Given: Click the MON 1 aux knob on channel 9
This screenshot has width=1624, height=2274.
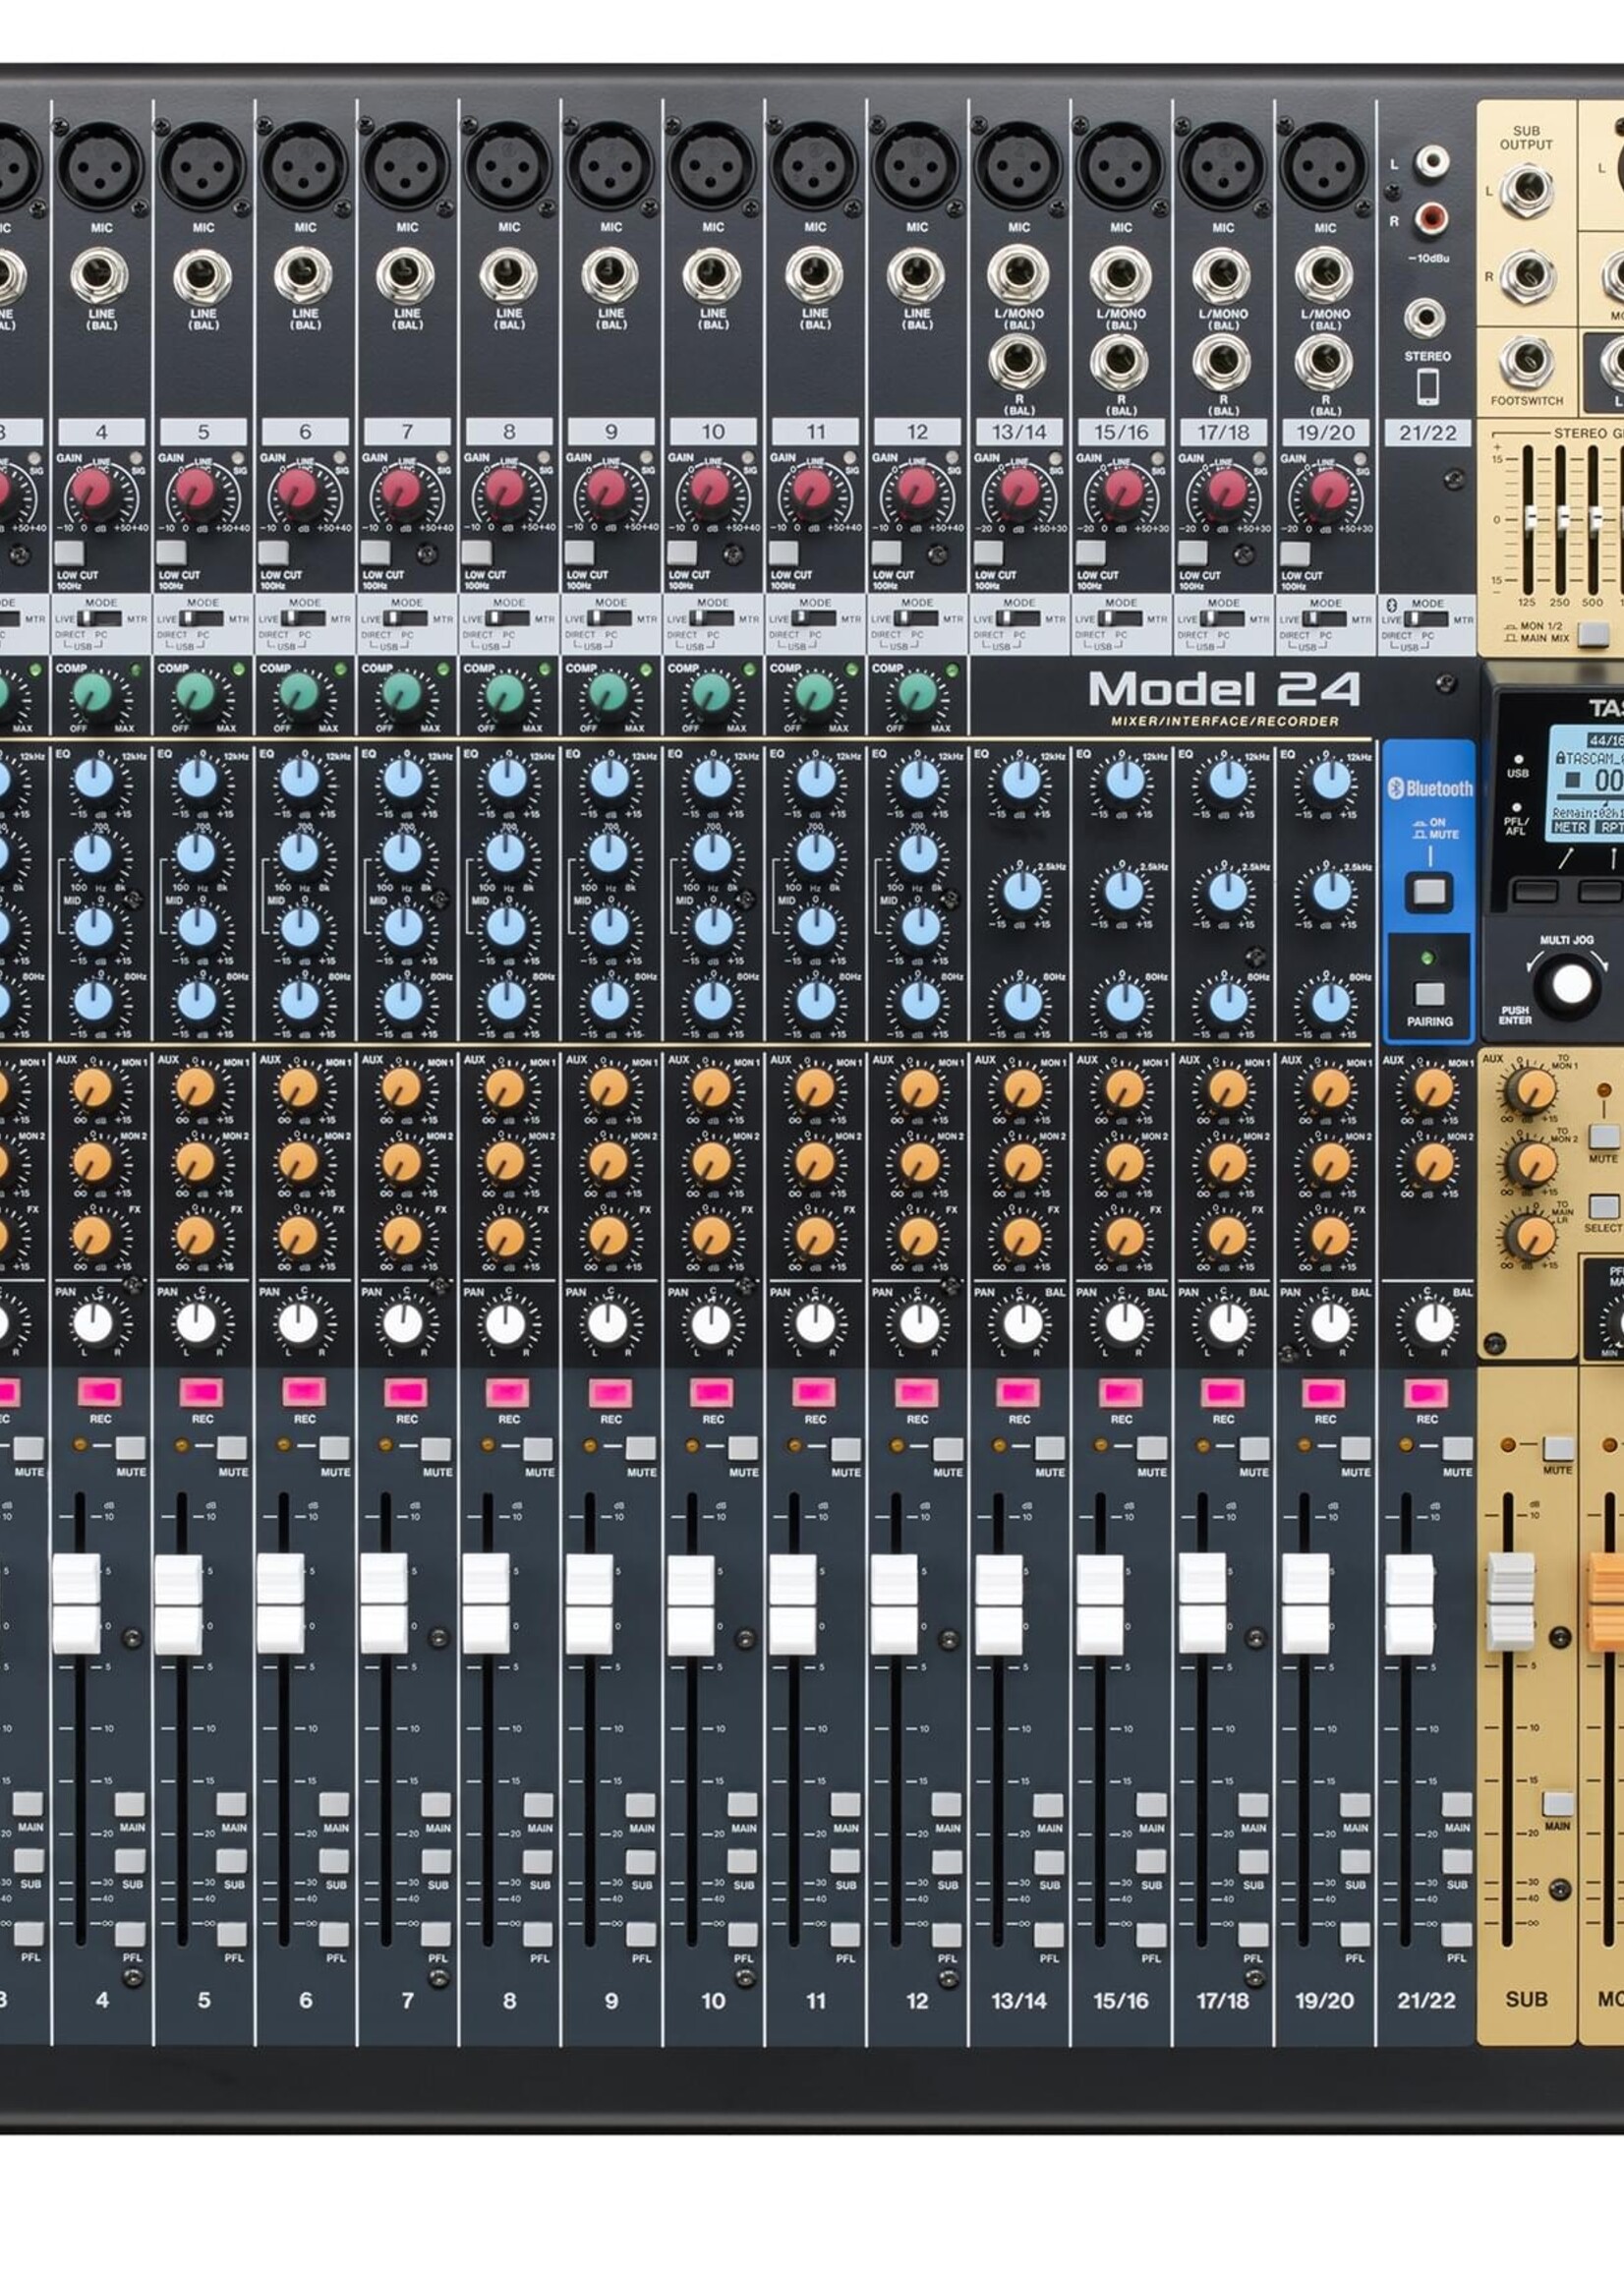Looking at the screenshot, I should (x=608, y=1088).
